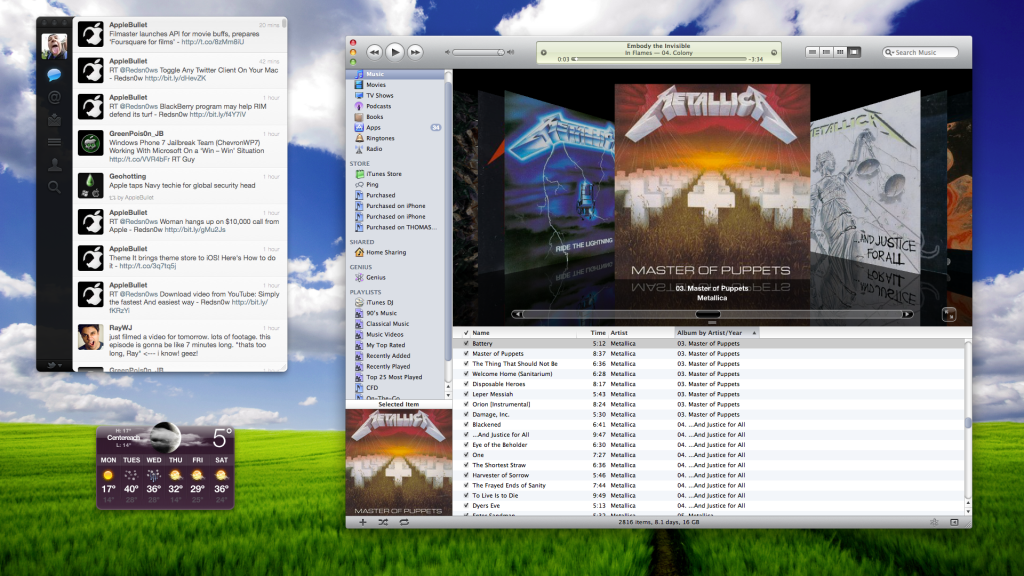
Task: Uncheck the Blackened song checkbox
Action: pyautogui.click(x=466, y=424)
